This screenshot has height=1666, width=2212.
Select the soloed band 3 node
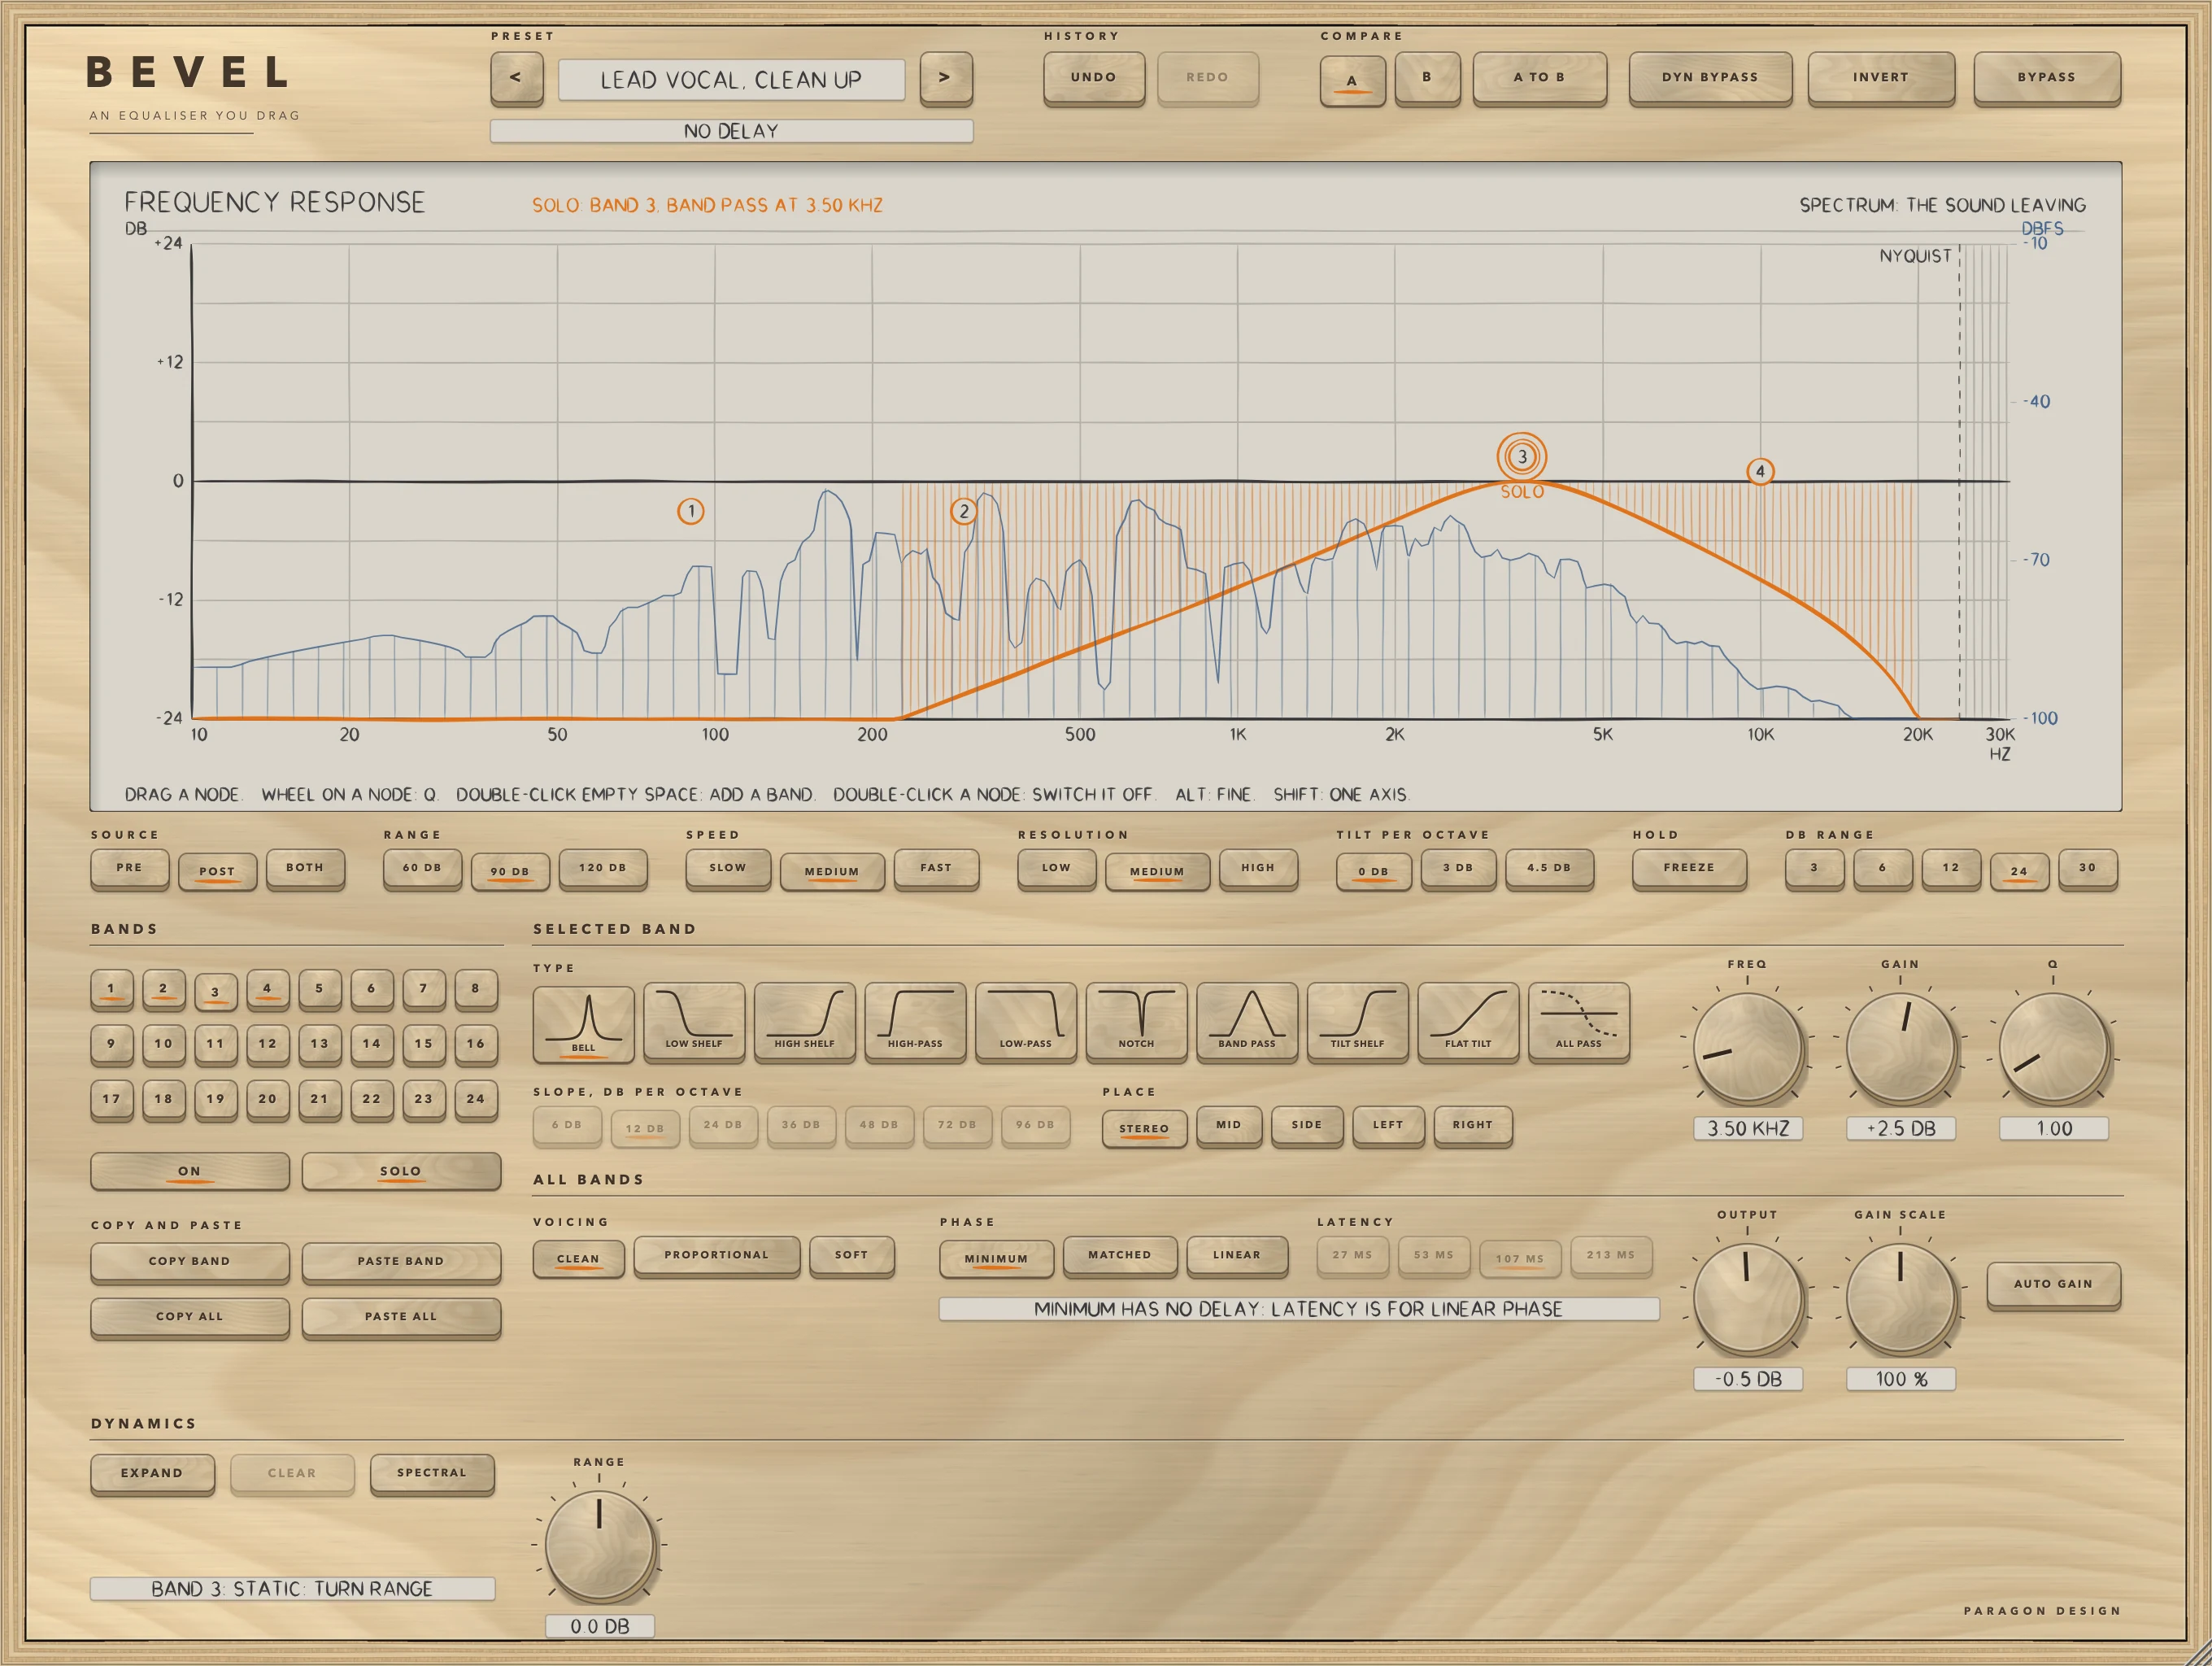[x=1522, y=456]
